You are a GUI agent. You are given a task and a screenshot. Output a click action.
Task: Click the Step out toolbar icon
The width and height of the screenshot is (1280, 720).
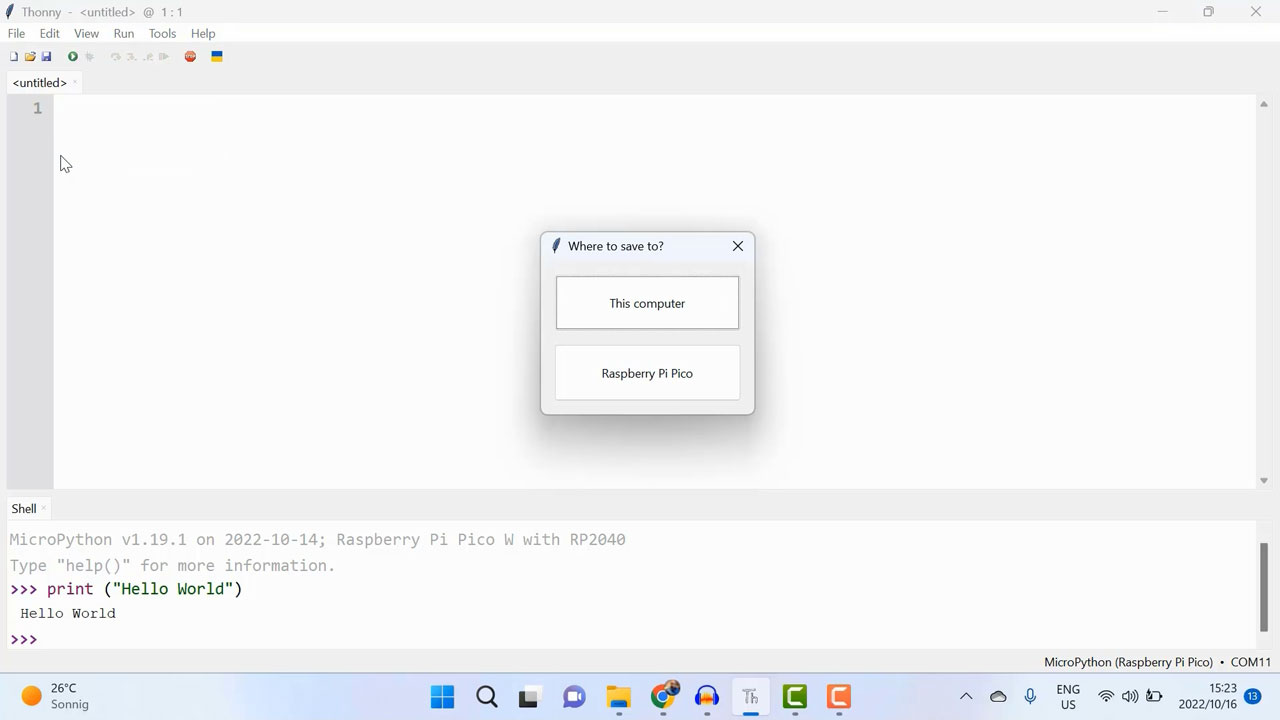coord(148,57)
